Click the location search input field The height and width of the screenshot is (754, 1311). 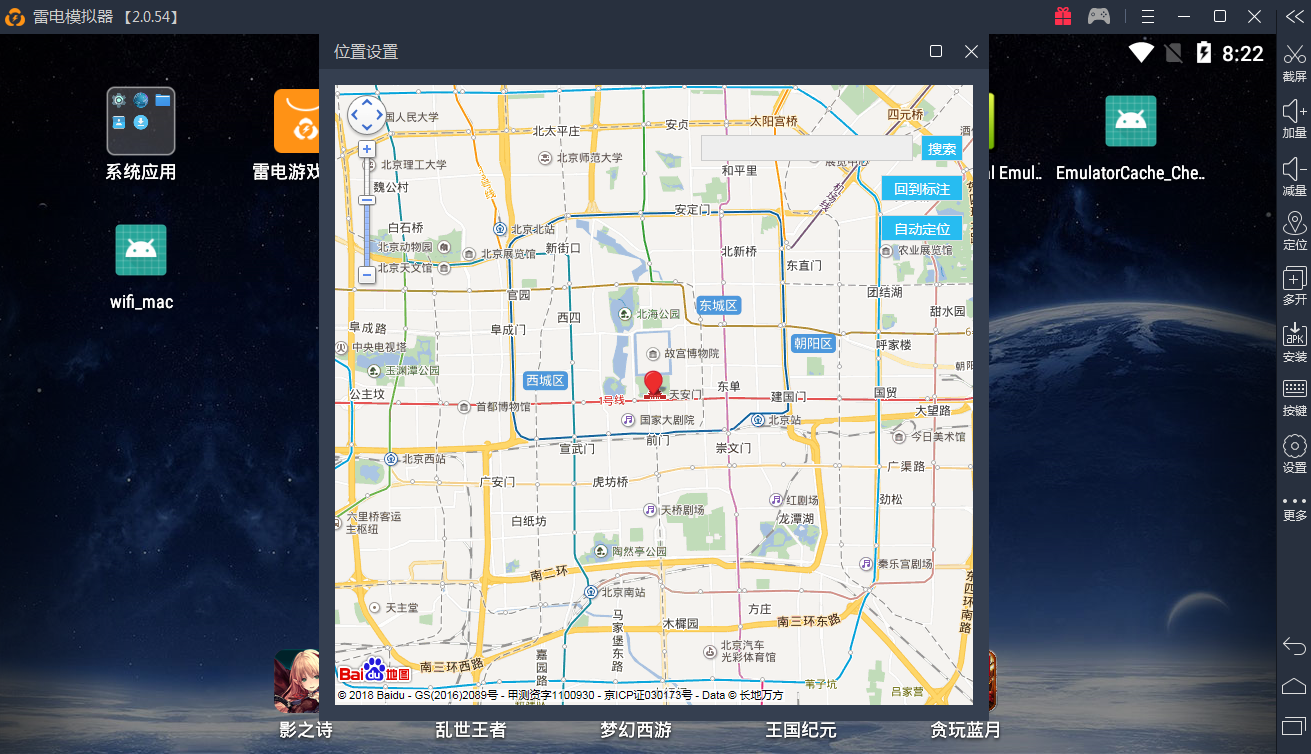point(807,148)
